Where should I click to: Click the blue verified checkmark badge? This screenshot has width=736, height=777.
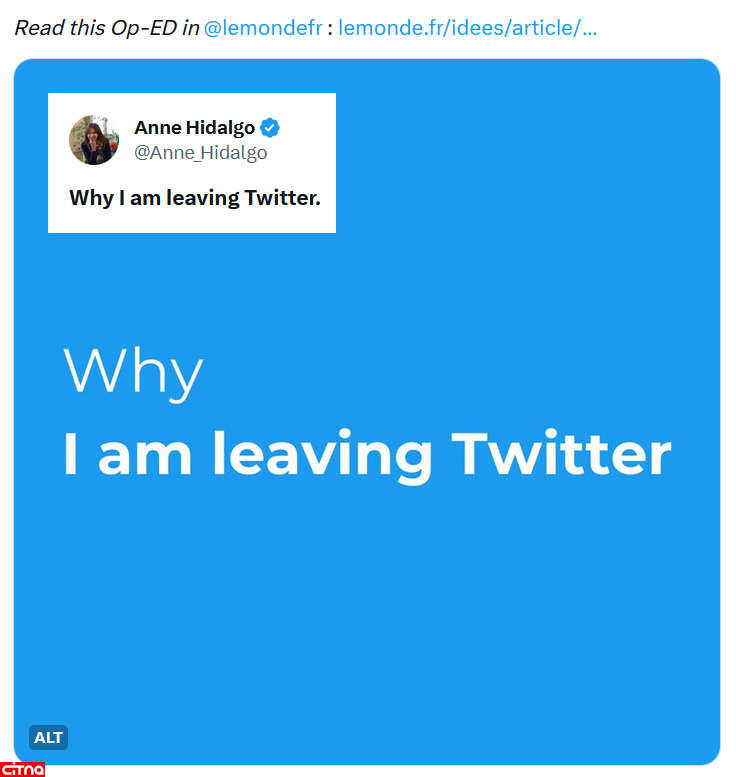tap(270, 128)
